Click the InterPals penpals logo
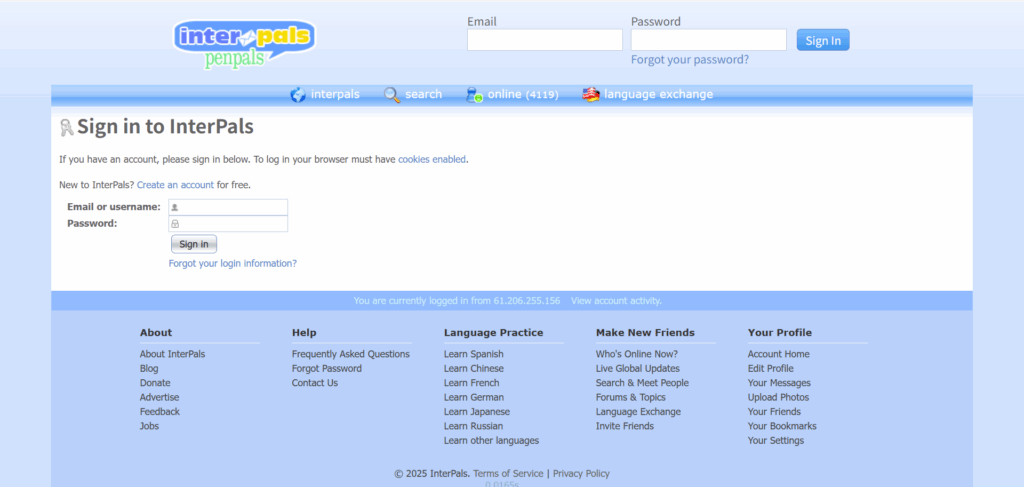Image resolution: width=1024 pixels, height=487 pixels. [x=244, y=44]
